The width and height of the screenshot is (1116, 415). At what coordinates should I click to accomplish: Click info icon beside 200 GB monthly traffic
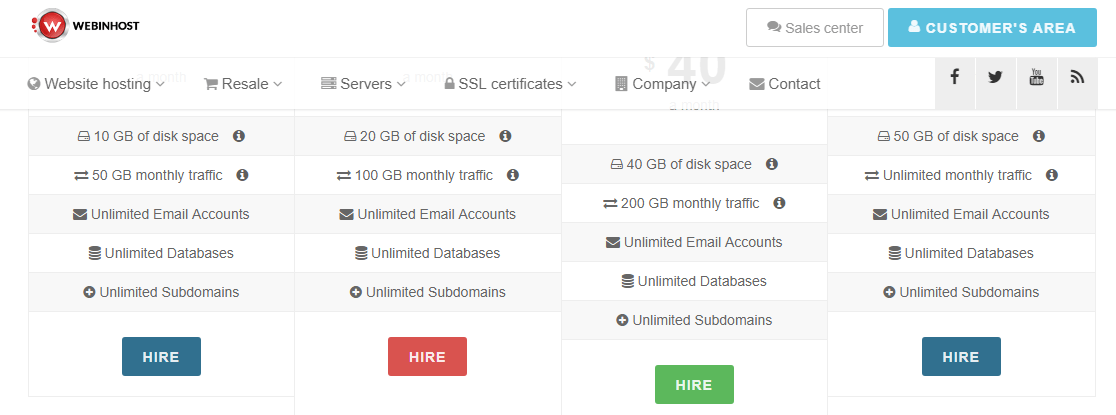pos(779,204)
